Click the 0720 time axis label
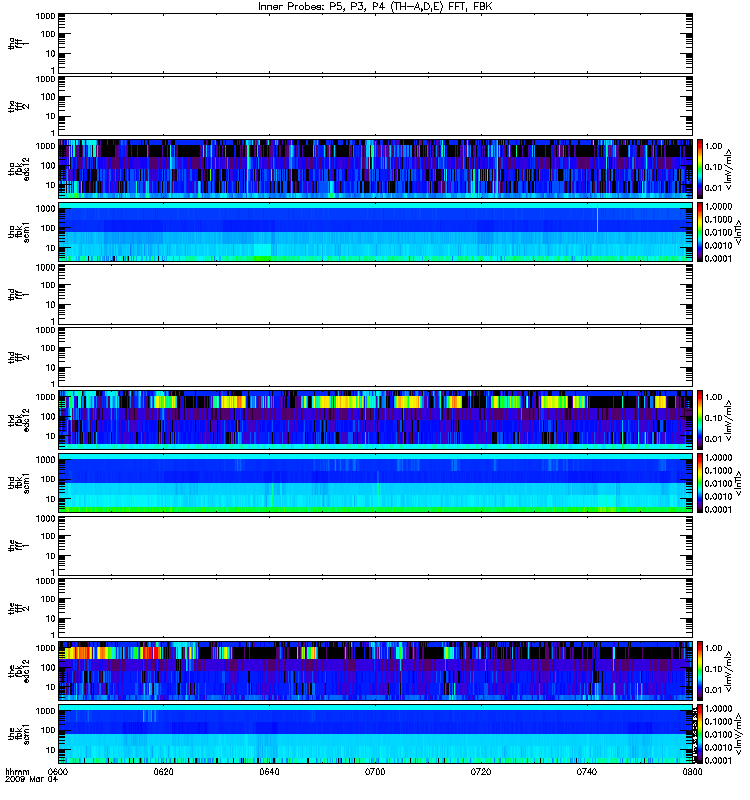Screen dimensions: 750x800 (x=481, y=772)
